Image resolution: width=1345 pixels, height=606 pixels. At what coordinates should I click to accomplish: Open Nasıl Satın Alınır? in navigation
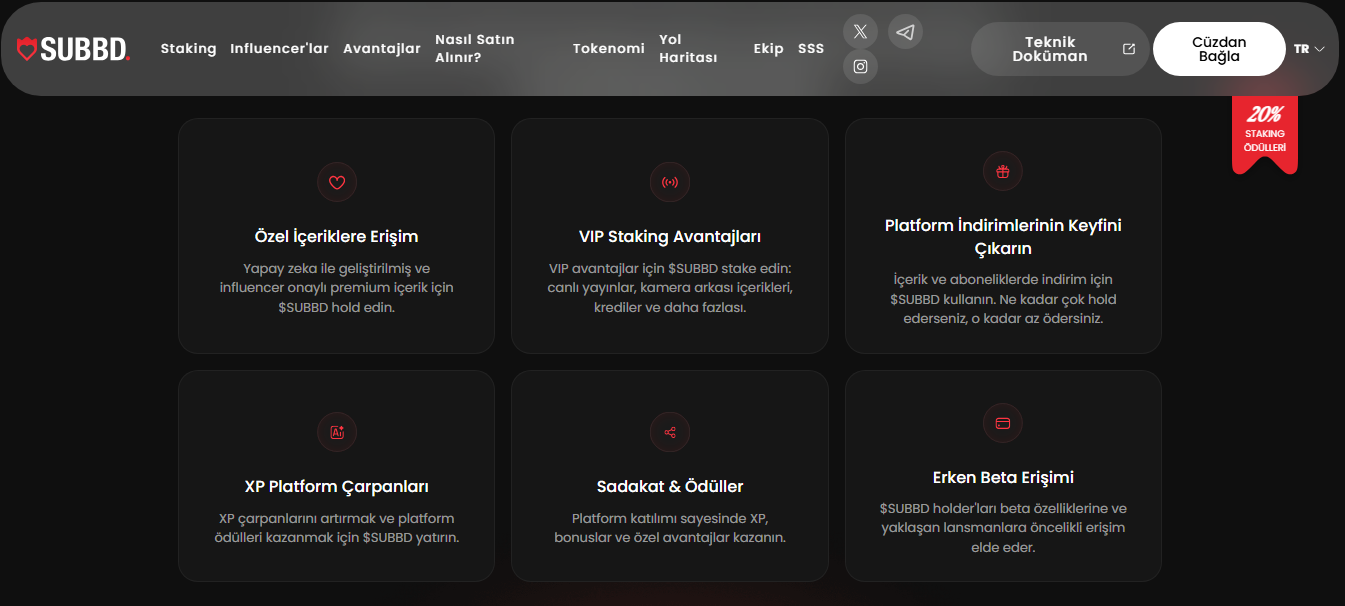pyautogui.click(x=475, y=48)
